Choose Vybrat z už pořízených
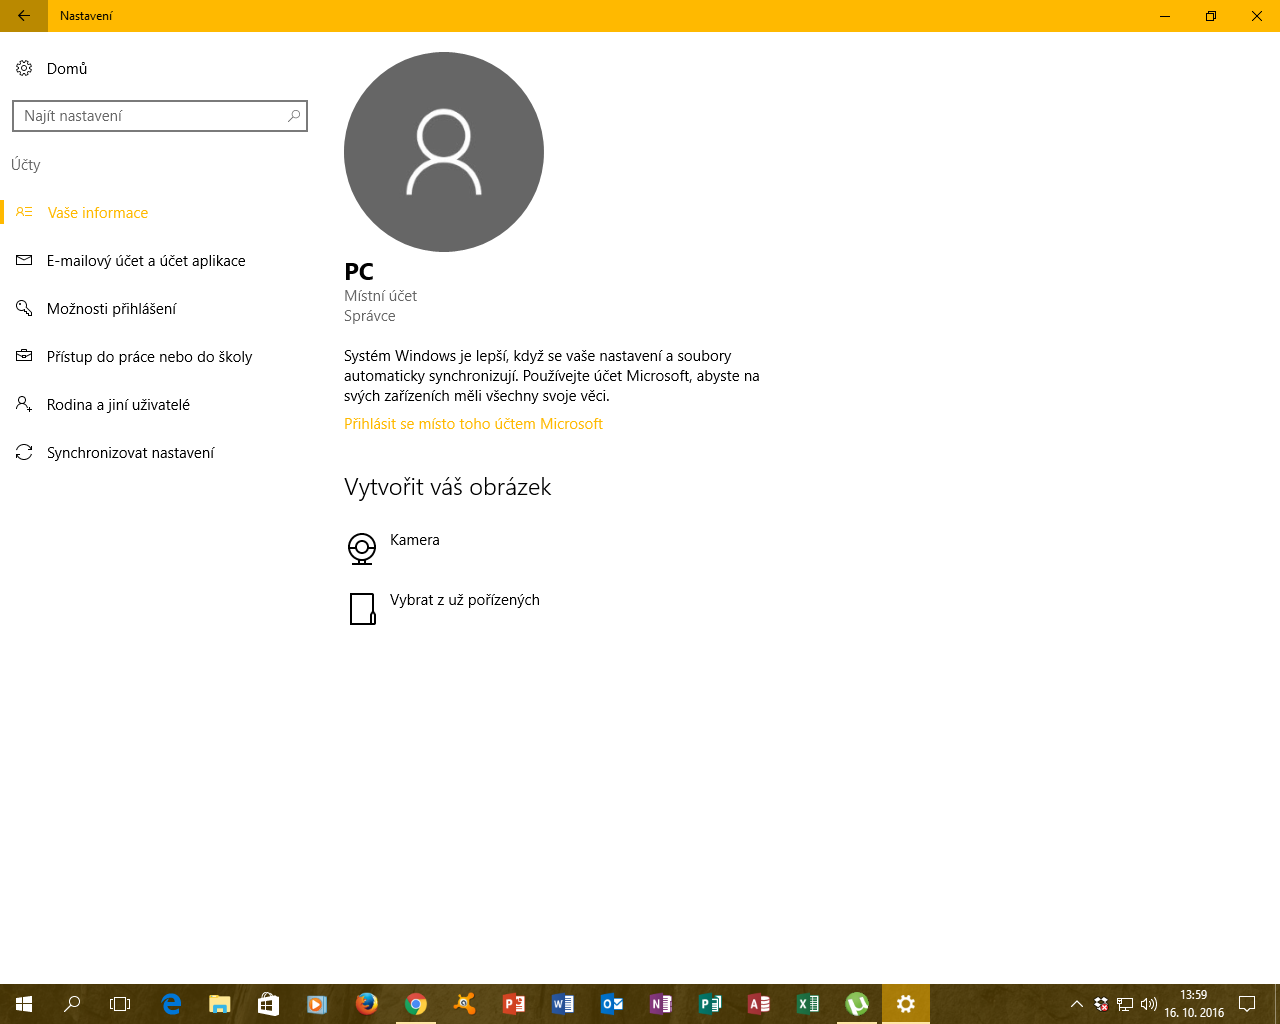Viewport: 1280px width, 1024px height. (x=465, y=600)
